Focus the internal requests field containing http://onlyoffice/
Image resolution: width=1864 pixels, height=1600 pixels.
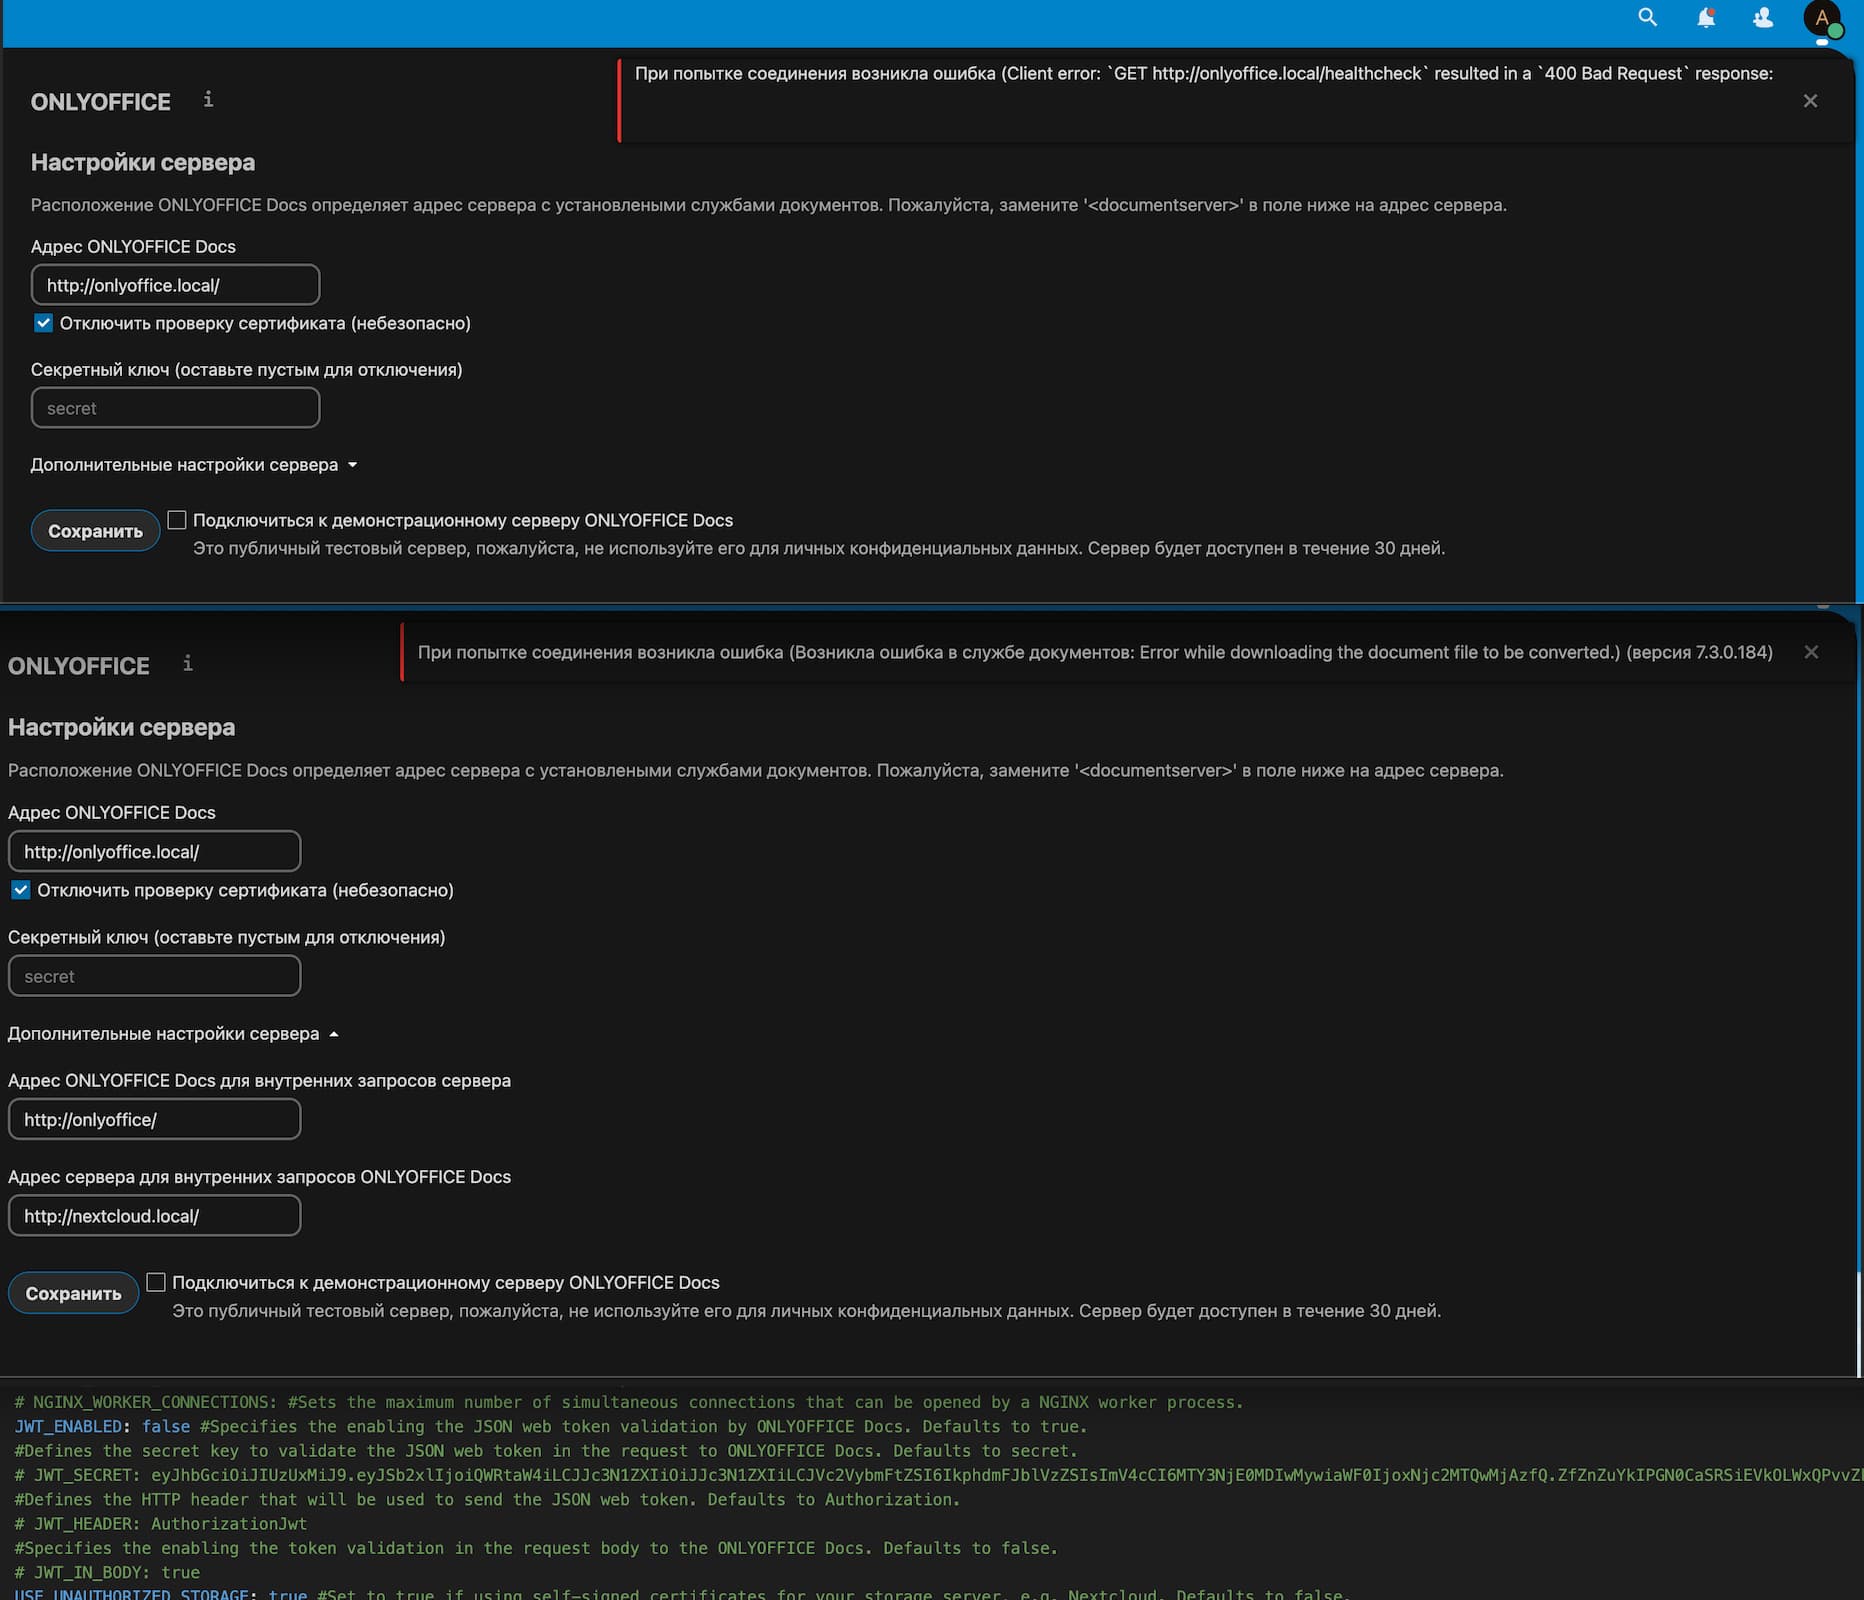(x=154, y=1119)
